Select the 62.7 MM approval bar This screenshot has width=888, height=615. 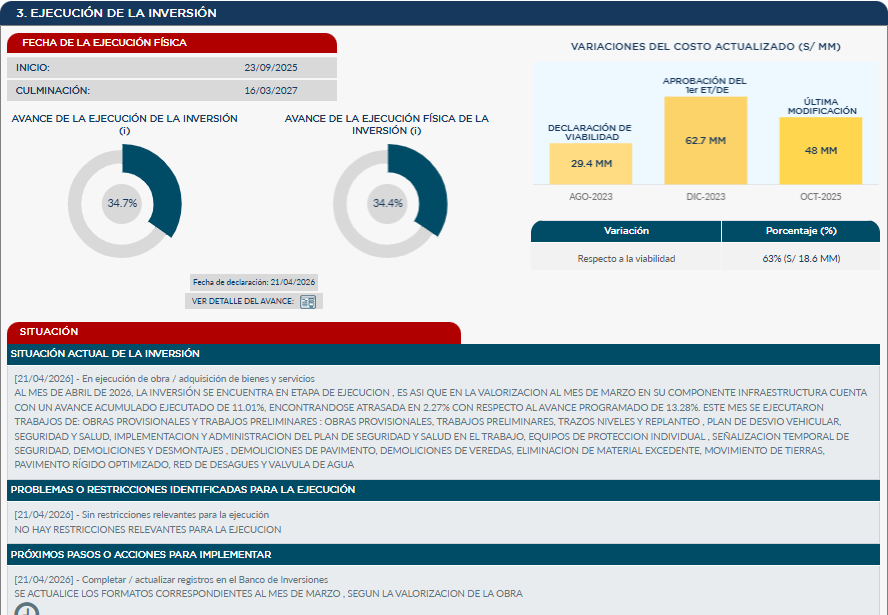(705, 140)
